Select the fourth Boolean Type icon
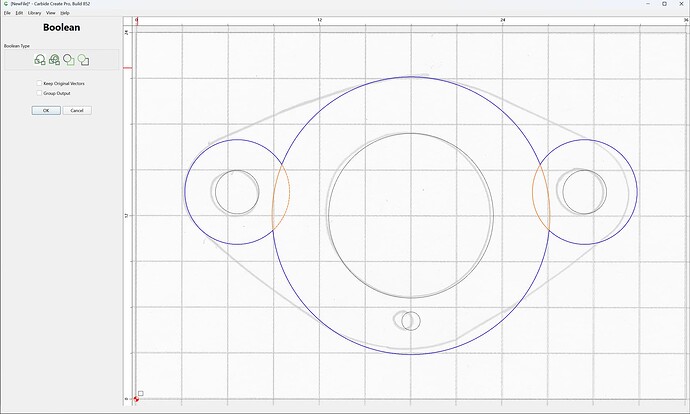Viewport: 690px width, 414px height. pos(83,60)
